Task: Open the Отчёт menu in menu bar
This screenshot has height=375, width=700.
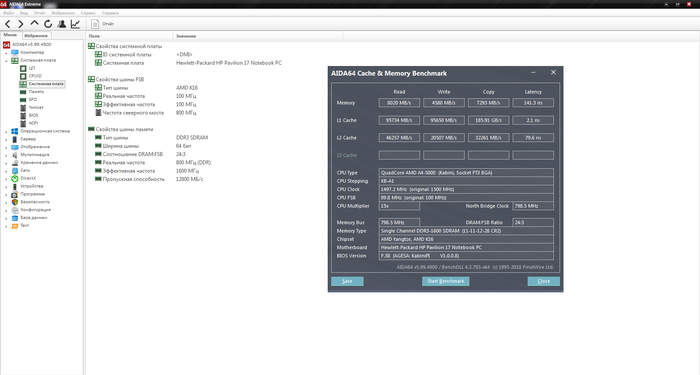Action: (40, 13)
